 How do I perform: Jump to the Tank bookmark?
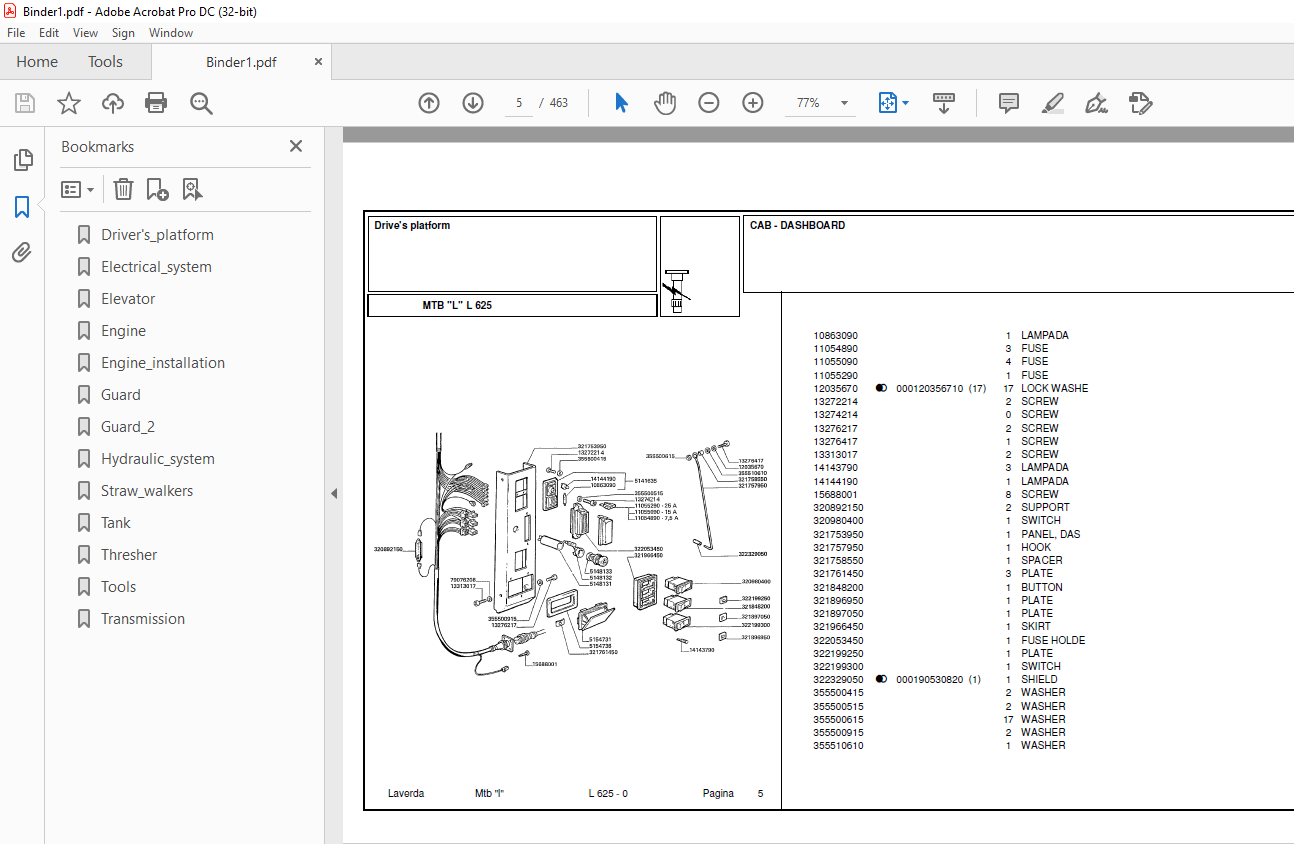pyautogui.click(x=116, y=523)
